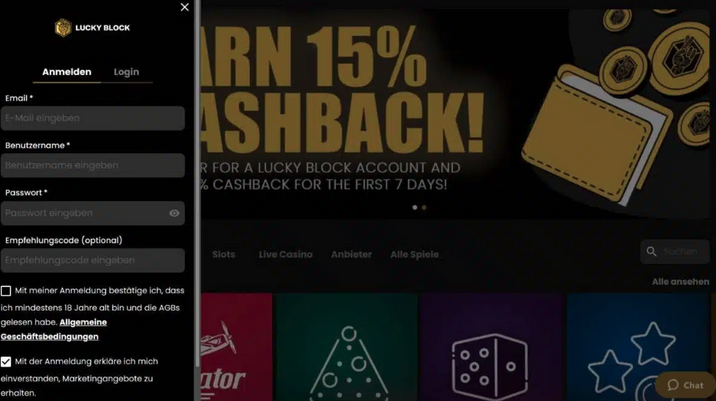The width and height of the screenshot is (716, 401).
Task: Open the Plinko pyramid game tile
Action: [x=347, y=347]
